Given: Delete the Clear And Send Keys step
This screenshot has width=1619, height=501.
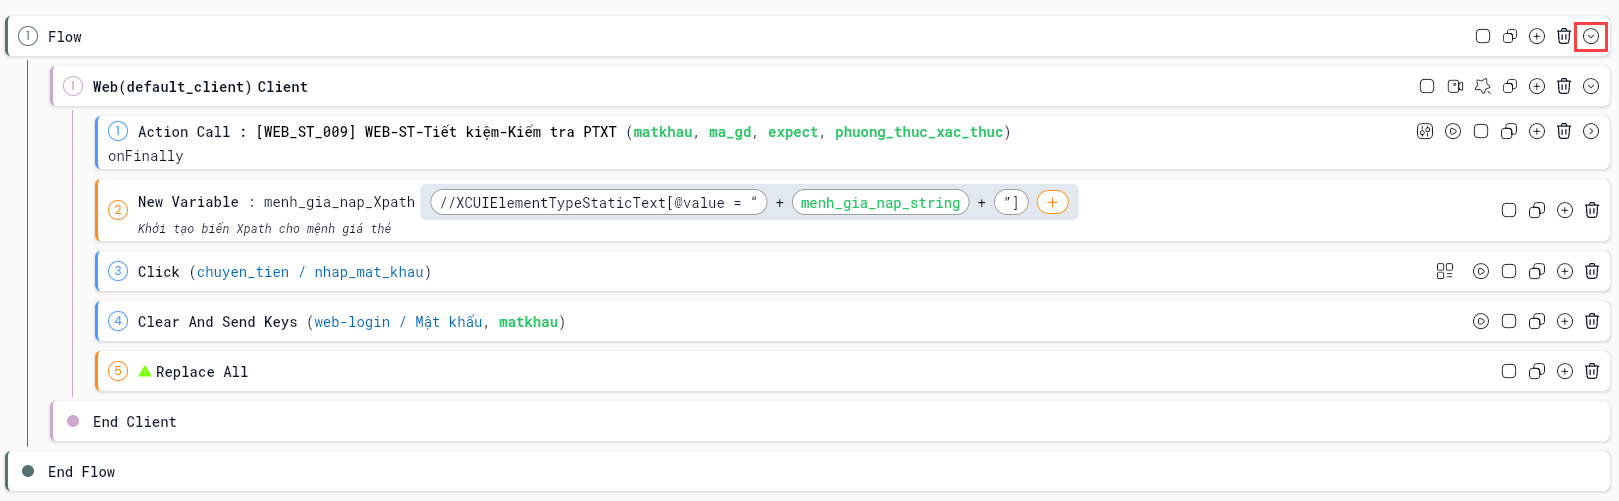Looking at the screenshot, I should coord(1592,321).
